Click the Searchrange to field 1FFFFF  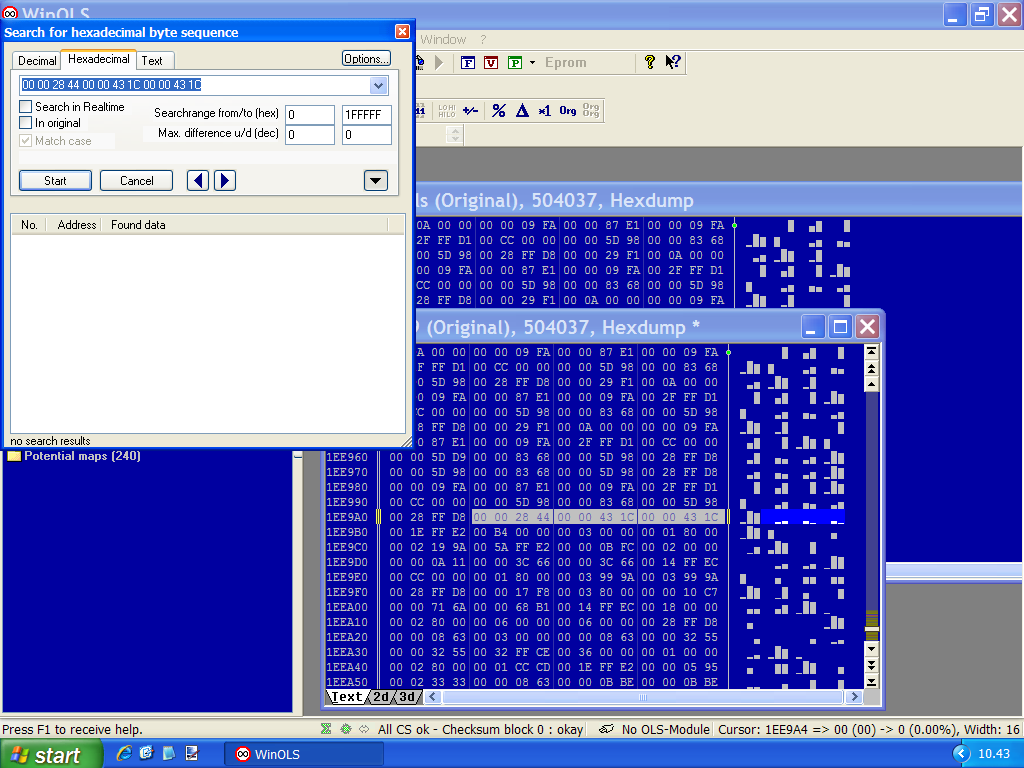366,115
